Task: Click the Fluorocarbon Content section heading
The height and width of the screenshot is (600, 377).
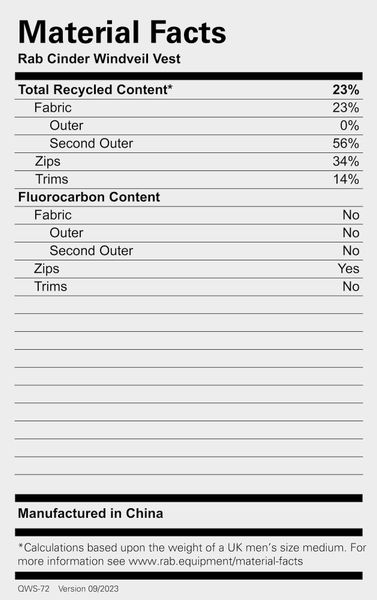Action: [x=89, y=197]
